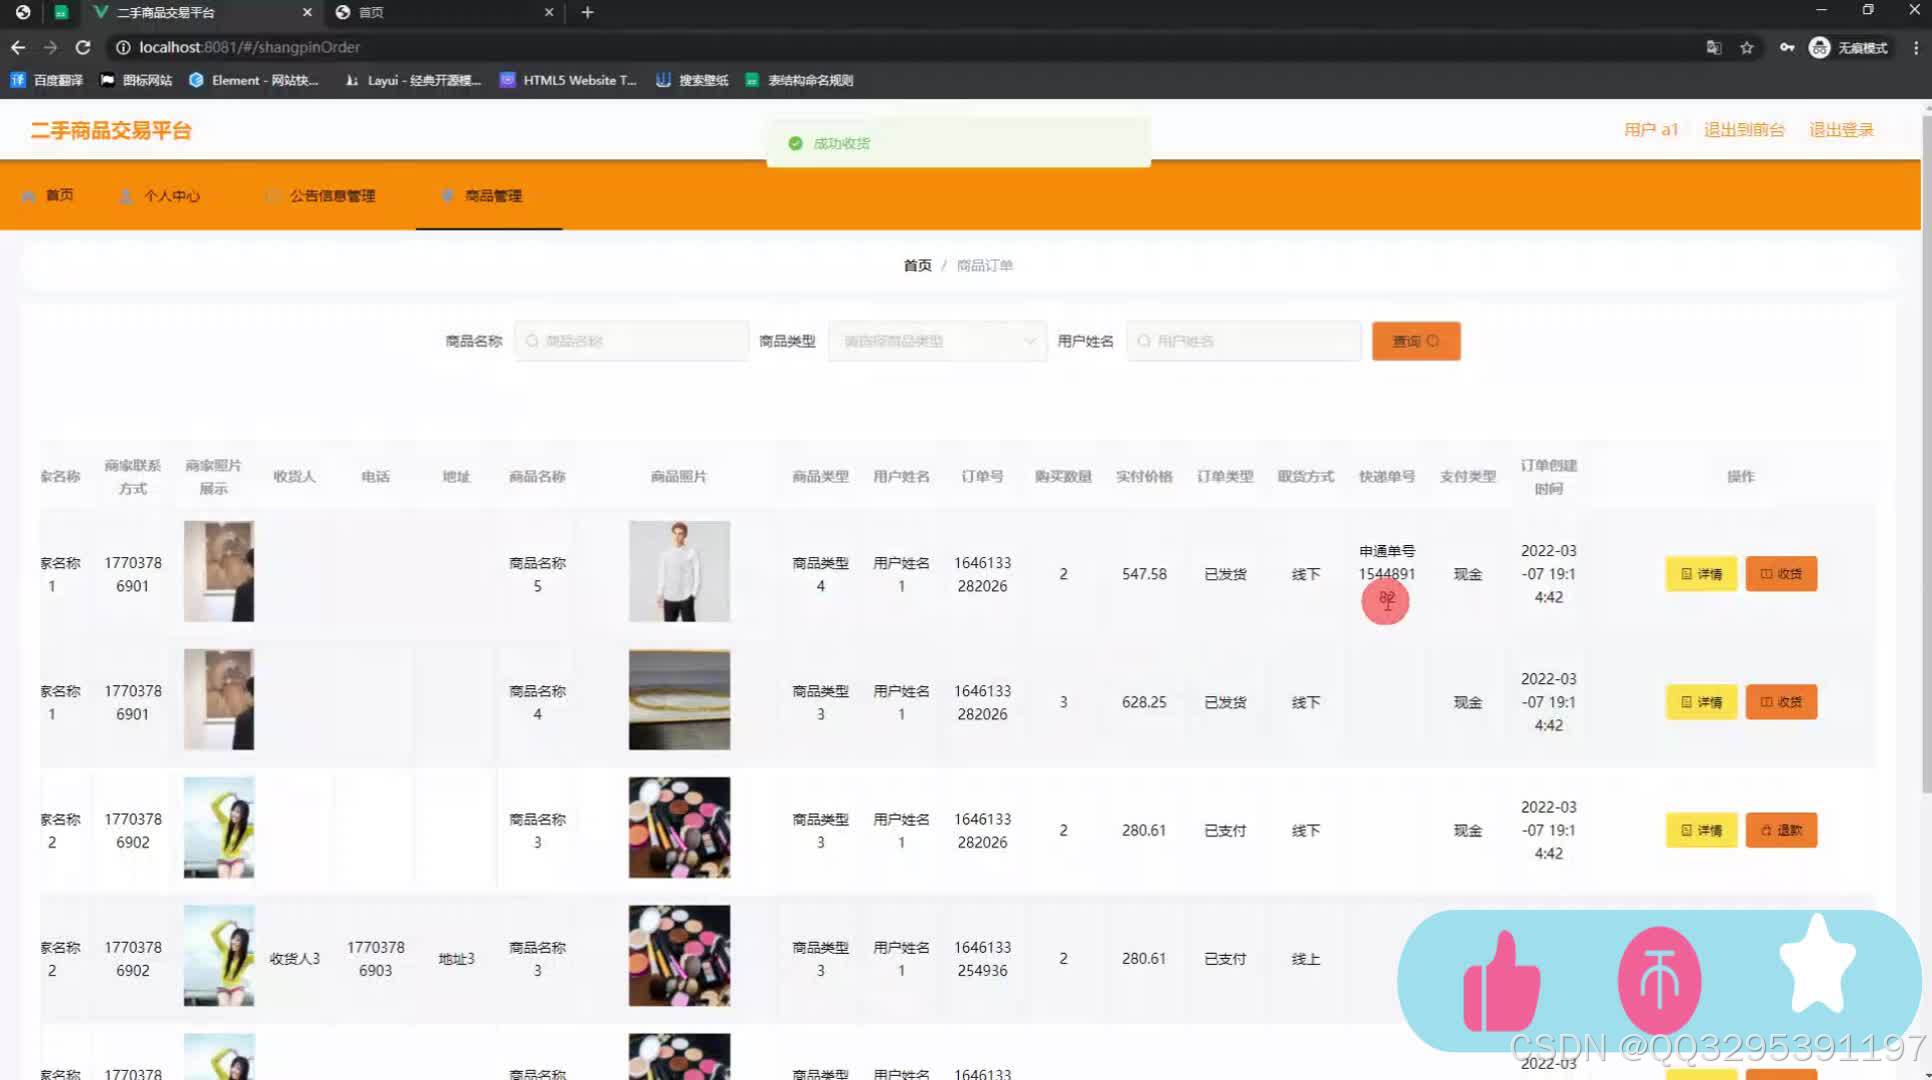This screenshot has width=1932, height=1080.
Task: Click 地址3 cell
Action: pyautogui.click(x=457, y=958)
